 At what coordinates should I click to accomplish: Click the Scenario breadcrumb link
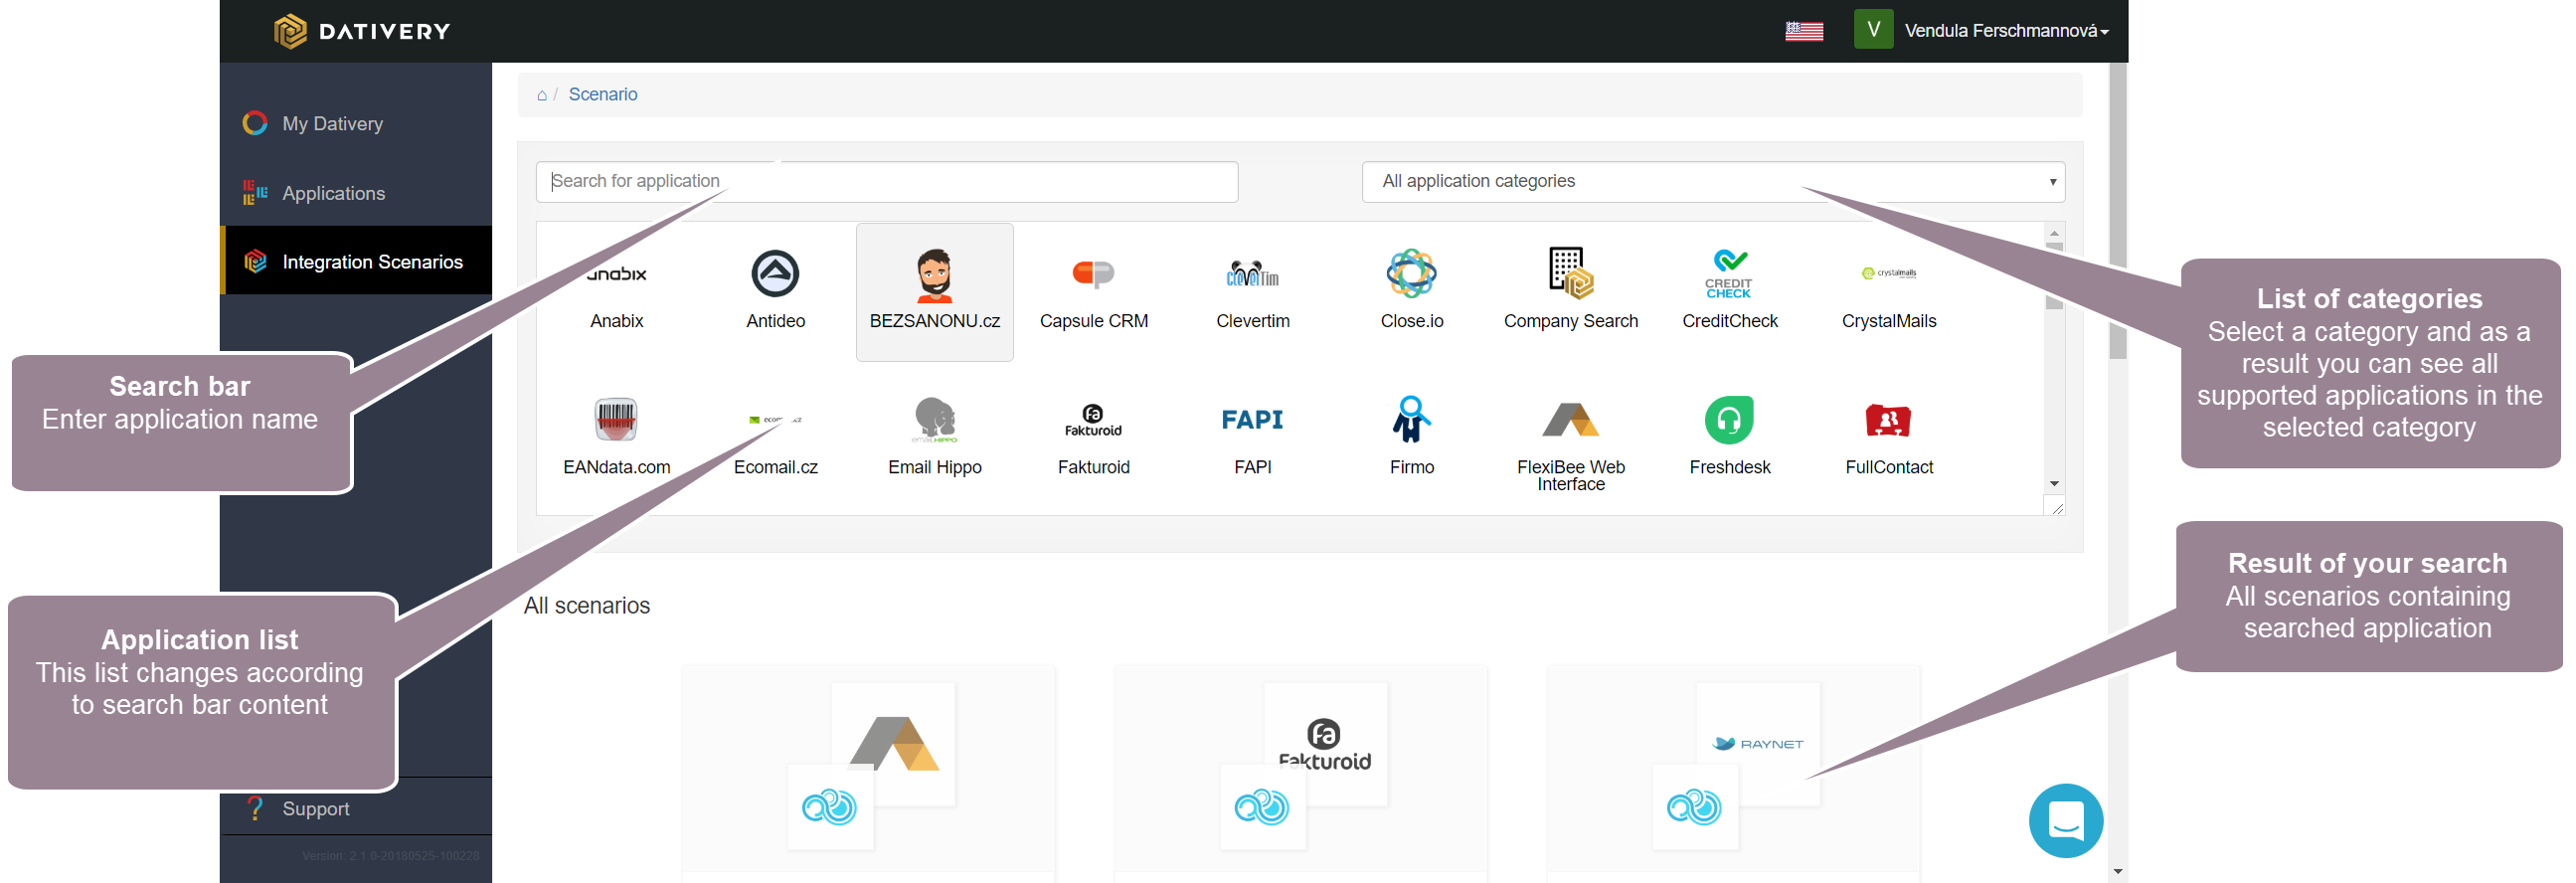pyautogui.click(x=602, y=95)
